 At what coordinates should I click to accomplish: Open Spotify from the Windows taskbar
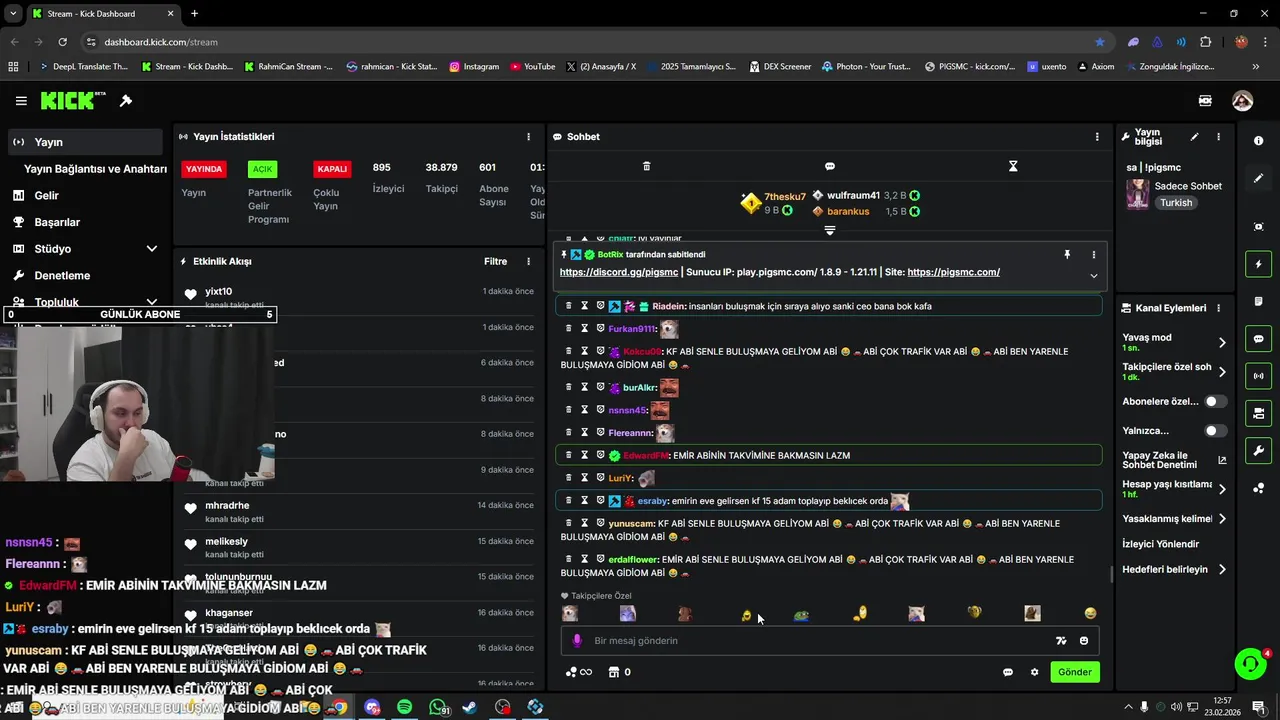404,707
